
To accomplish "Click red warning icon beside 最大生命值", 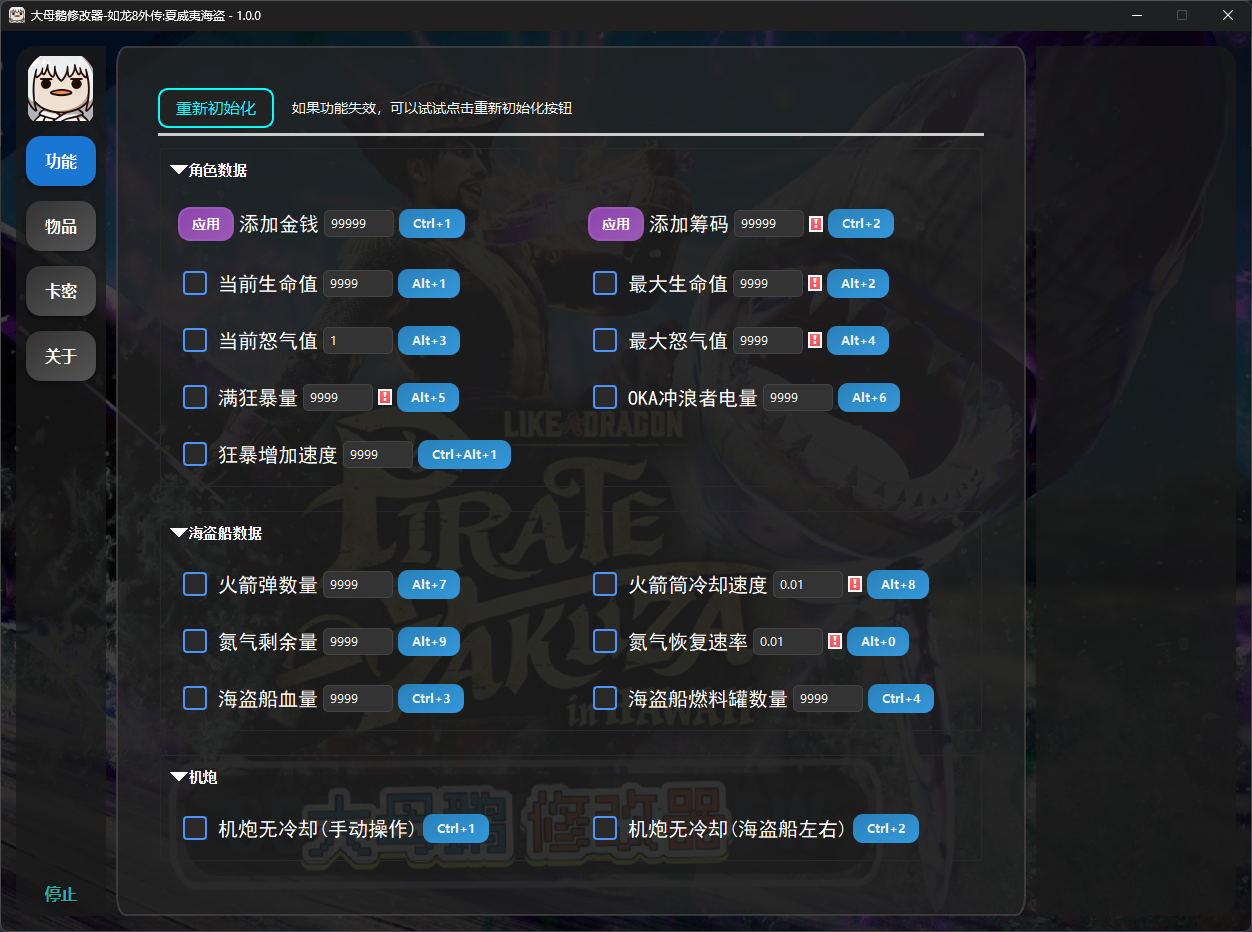I will click(815, 283).
